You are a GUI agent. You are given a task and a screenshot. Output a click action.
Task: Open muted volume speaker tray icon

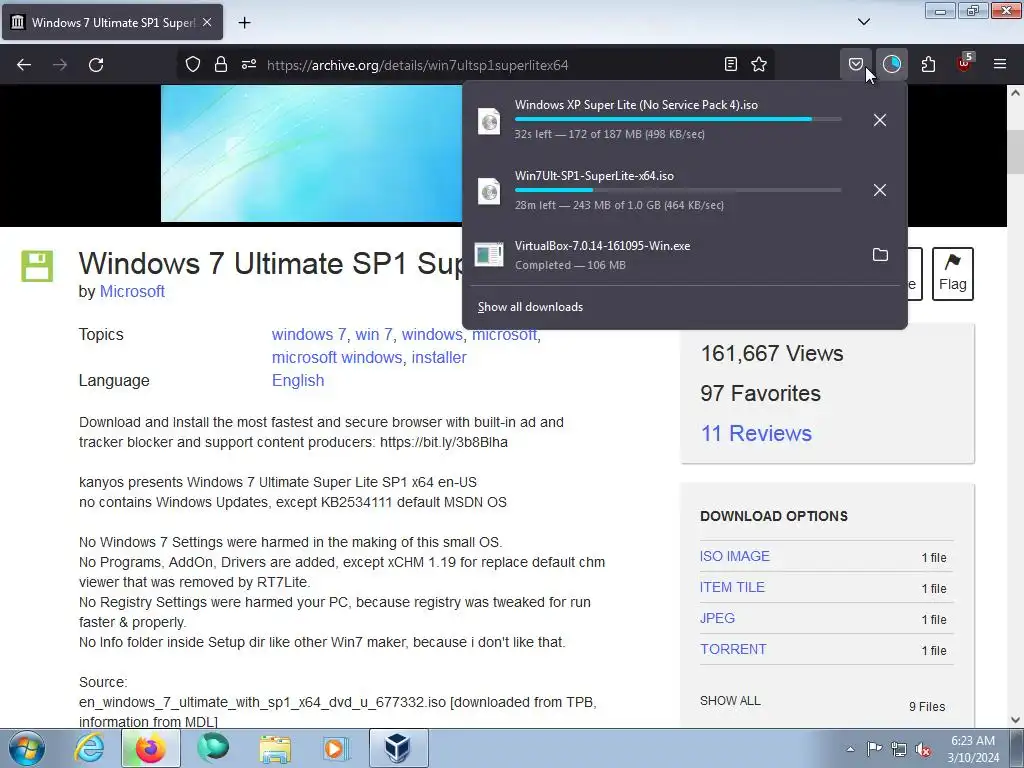pos(923,750)
